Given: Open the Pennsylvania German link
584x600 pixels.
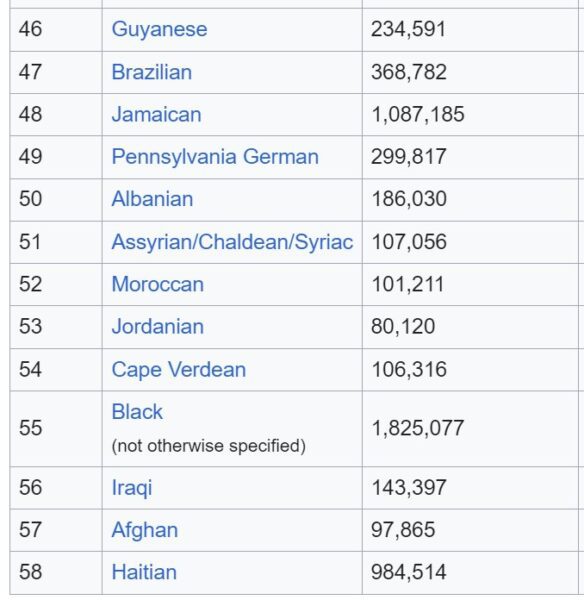Looking at the screenshot, I should pyautogui.click(x=215, y=157).
